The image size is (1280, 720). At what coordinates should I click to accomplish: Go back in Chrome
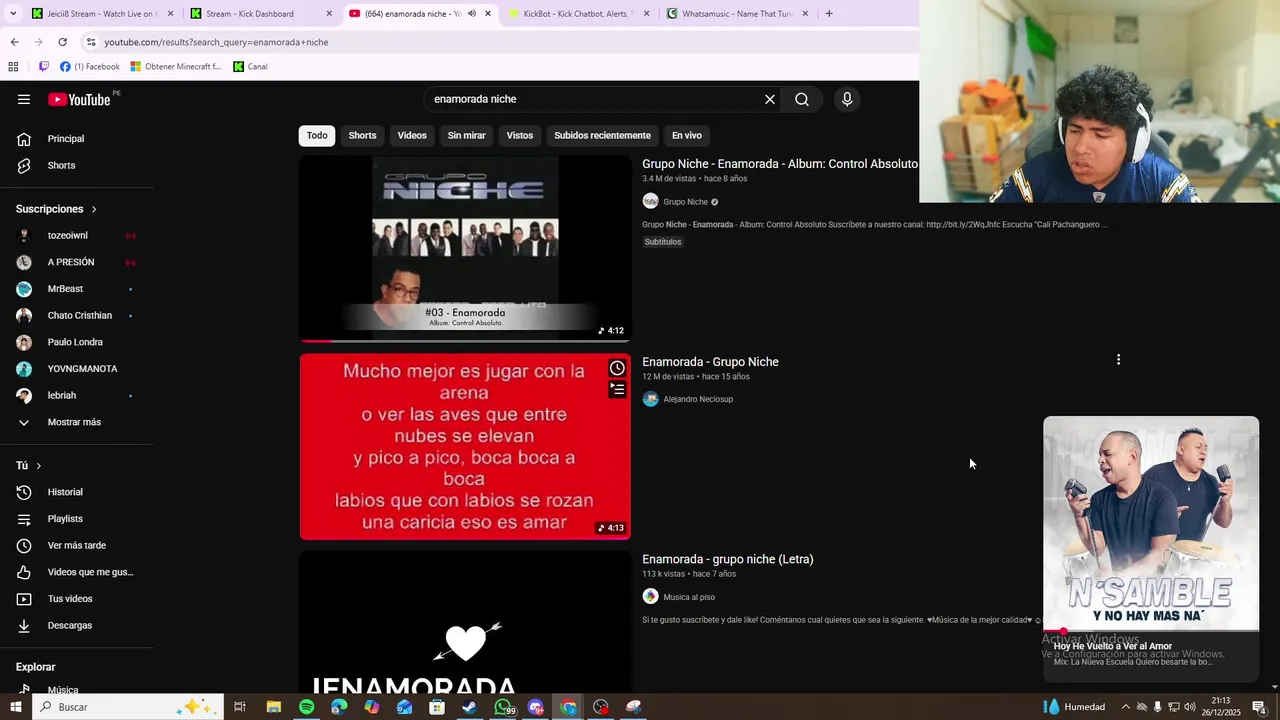(x=14, y=42)
